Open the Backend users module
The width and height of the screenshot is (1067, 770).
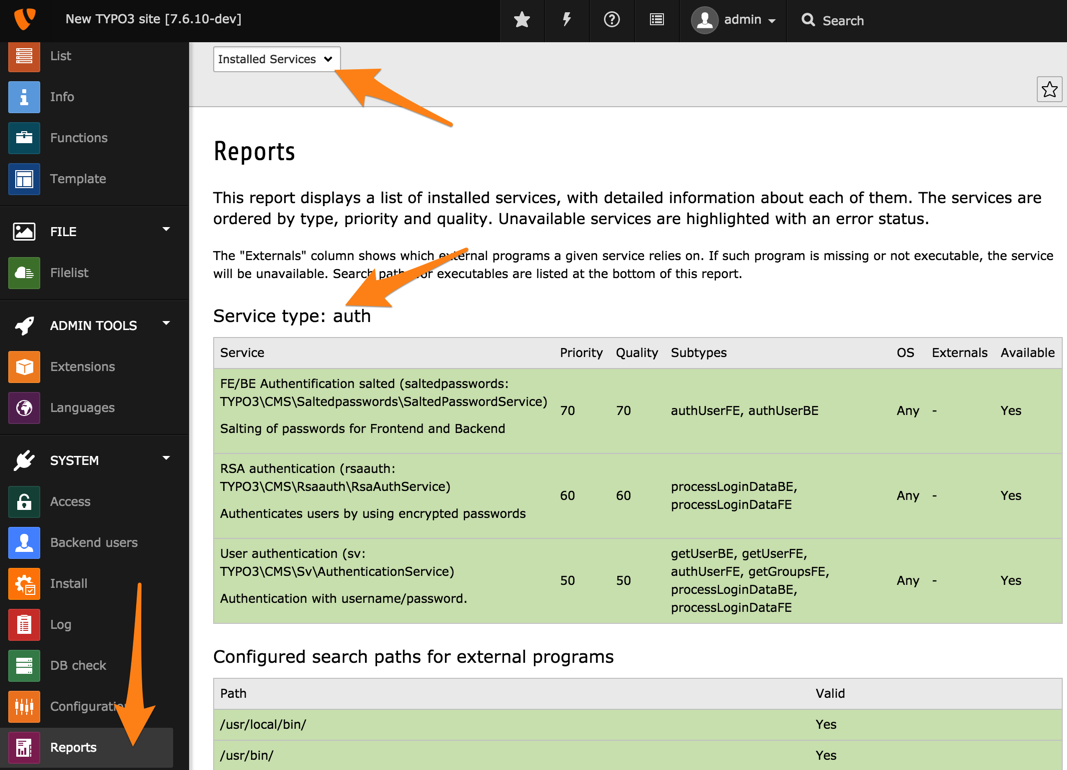(93, 543)
